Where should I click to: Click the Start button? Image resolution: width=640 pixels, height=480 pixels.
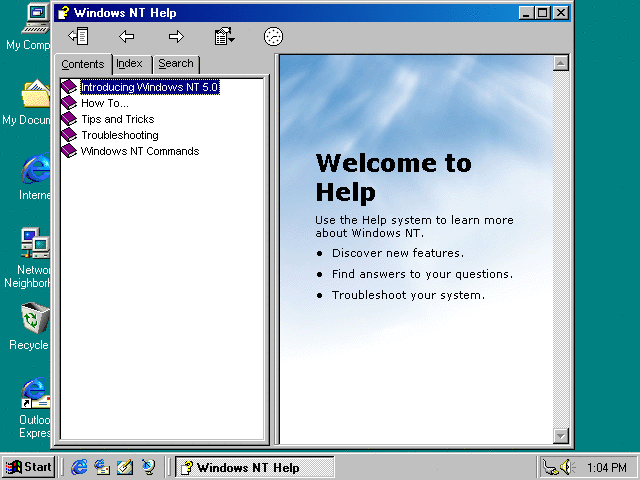[x=28, y=467]
